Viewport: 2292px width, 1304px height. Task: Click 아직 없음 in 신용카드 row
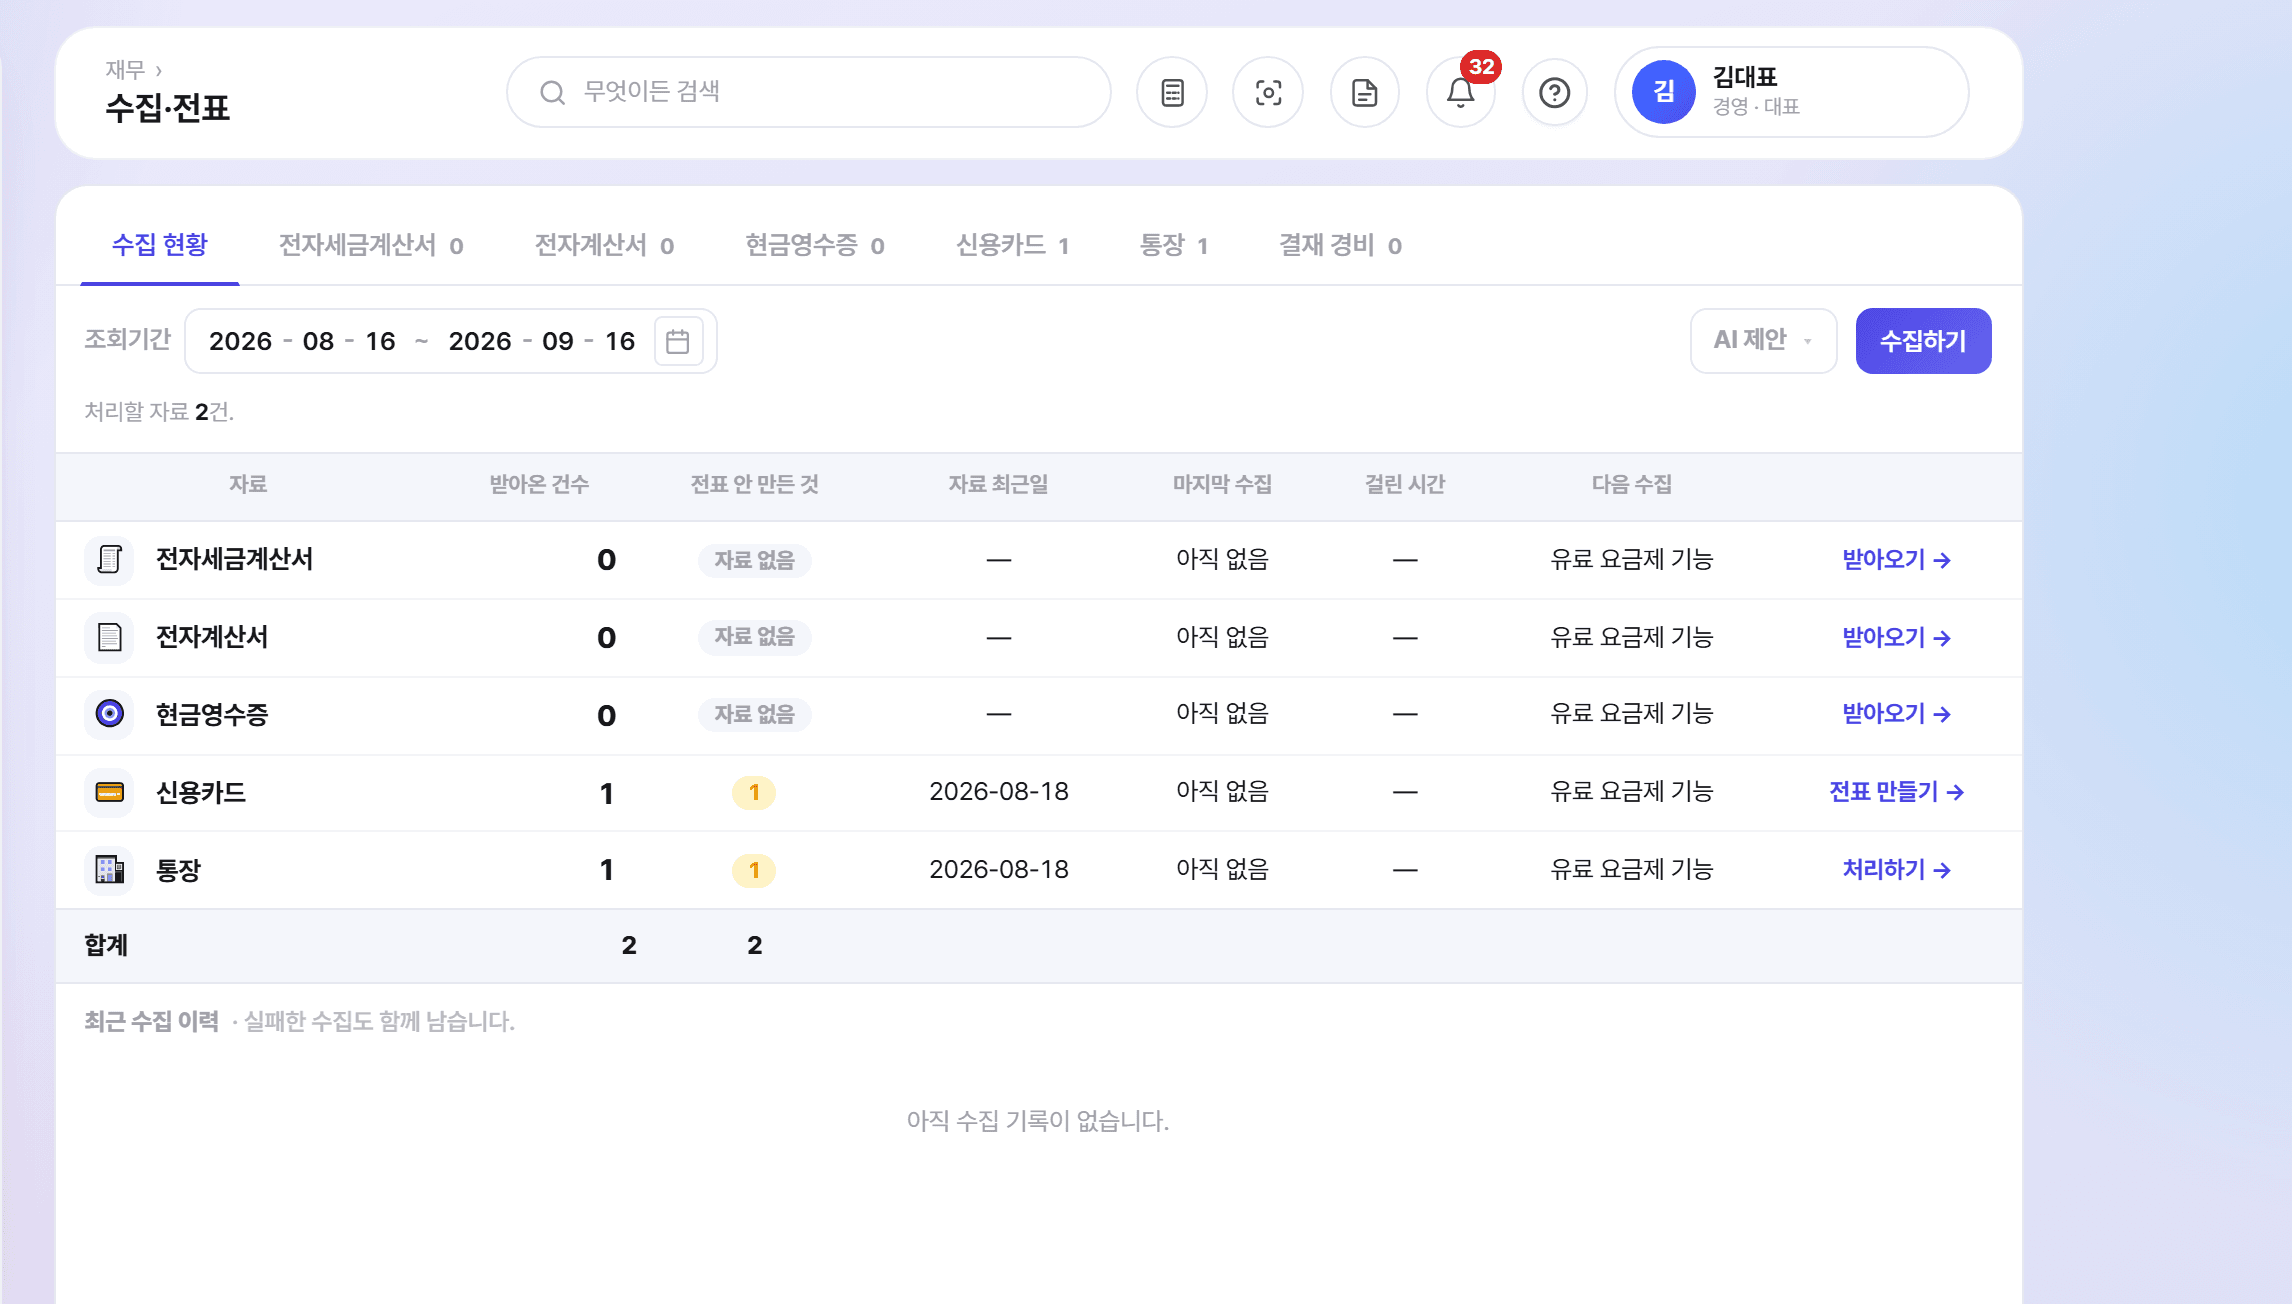tap(1222, 792)
